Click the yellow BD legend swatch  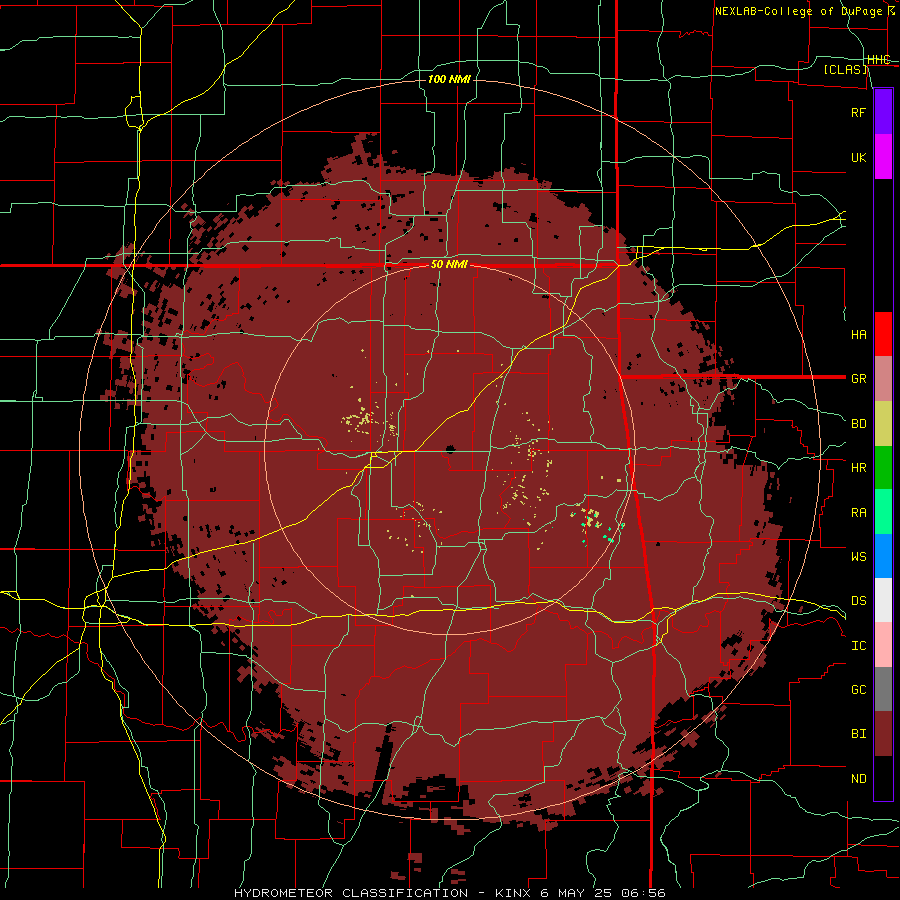pyautogui.click(x=883, y=424)
